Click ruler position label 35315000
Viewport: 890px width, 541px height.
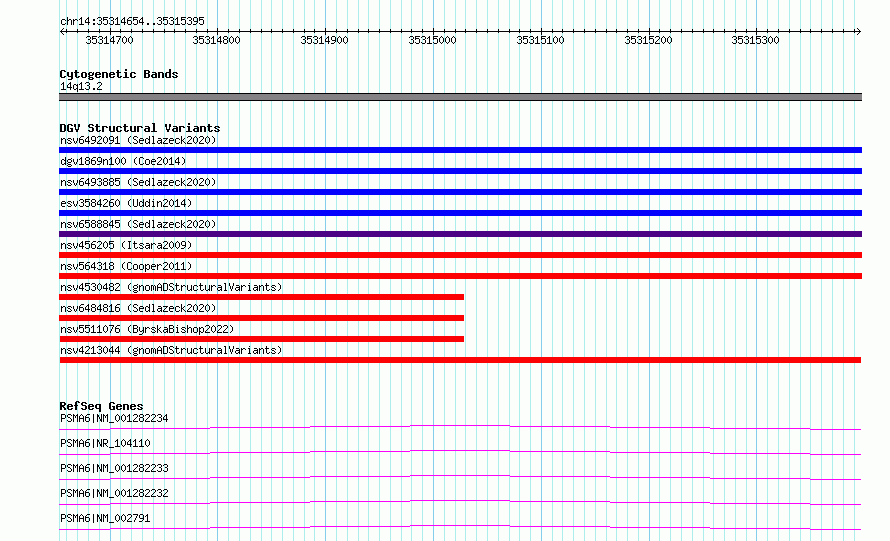pos(432,40)
